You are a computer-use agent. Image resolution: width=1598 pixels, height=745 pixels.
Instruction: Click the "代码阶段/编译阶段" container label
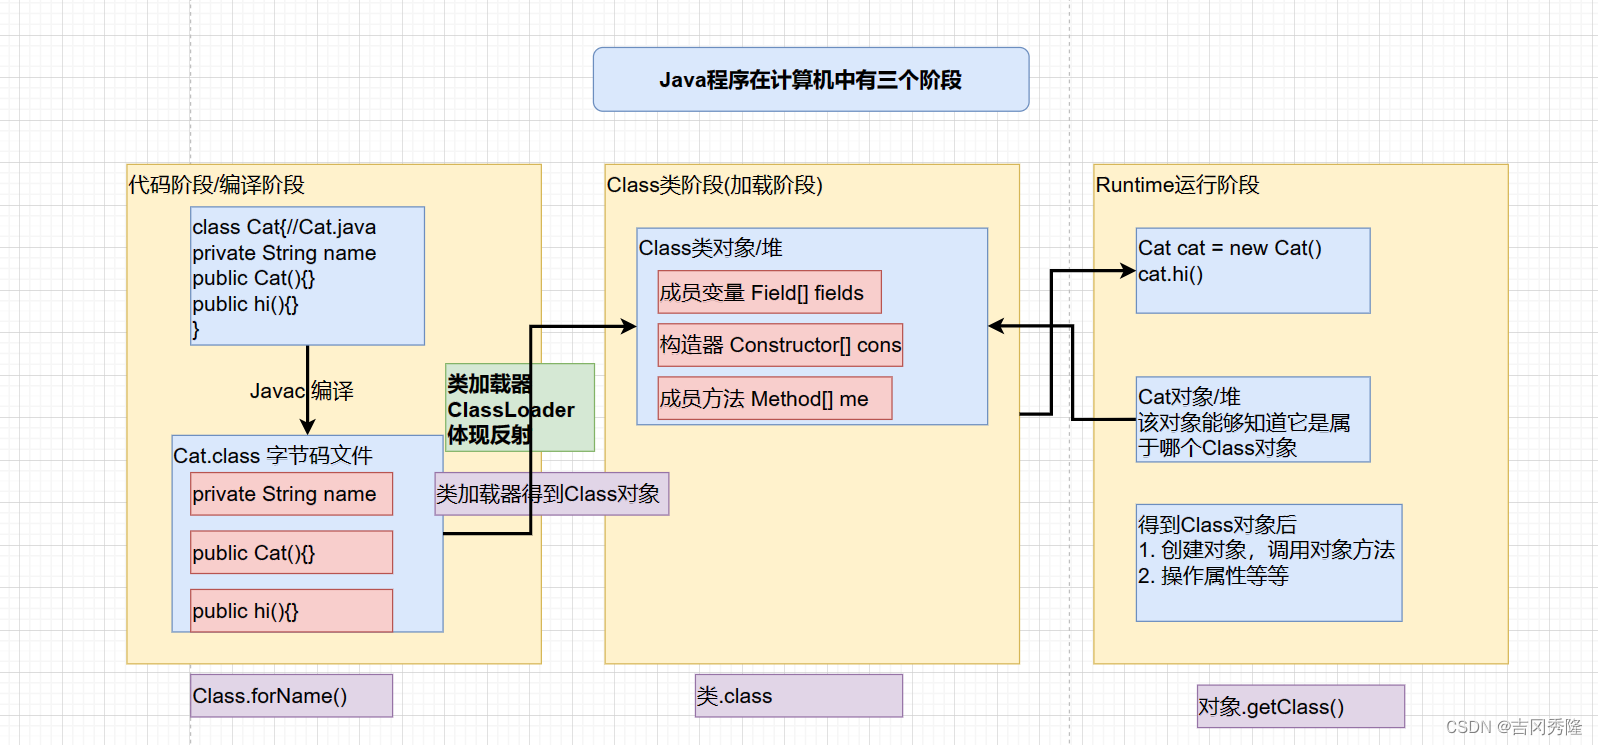point(216,185)
